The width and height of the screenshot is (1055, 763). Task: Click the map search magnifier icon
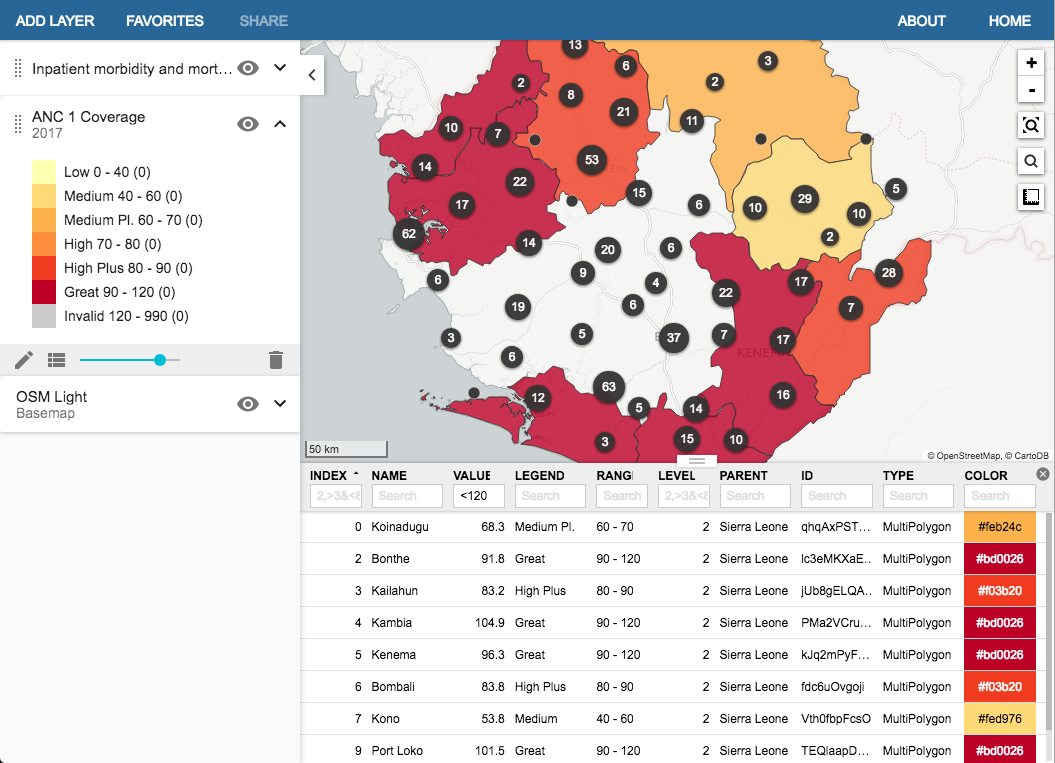pyautogui.click(x=1031, y=161)
